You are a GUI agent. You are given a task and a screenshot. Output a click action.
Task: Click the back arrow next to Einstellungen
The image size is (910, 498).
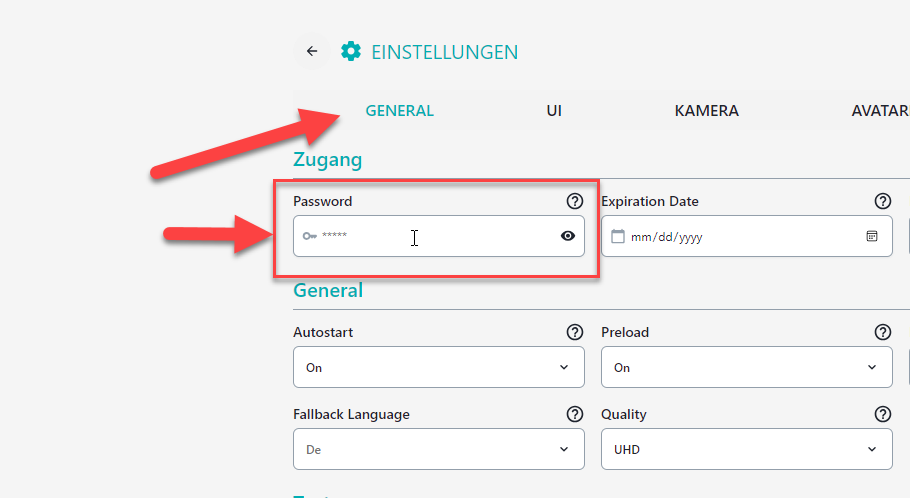pos(312,51)
